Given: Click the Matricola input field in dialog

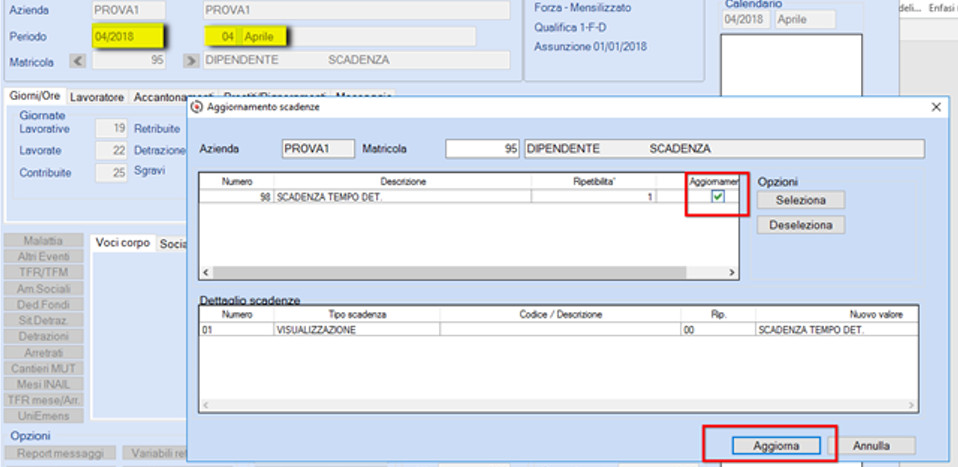Looking at the screenshot, I should [483, 149].
